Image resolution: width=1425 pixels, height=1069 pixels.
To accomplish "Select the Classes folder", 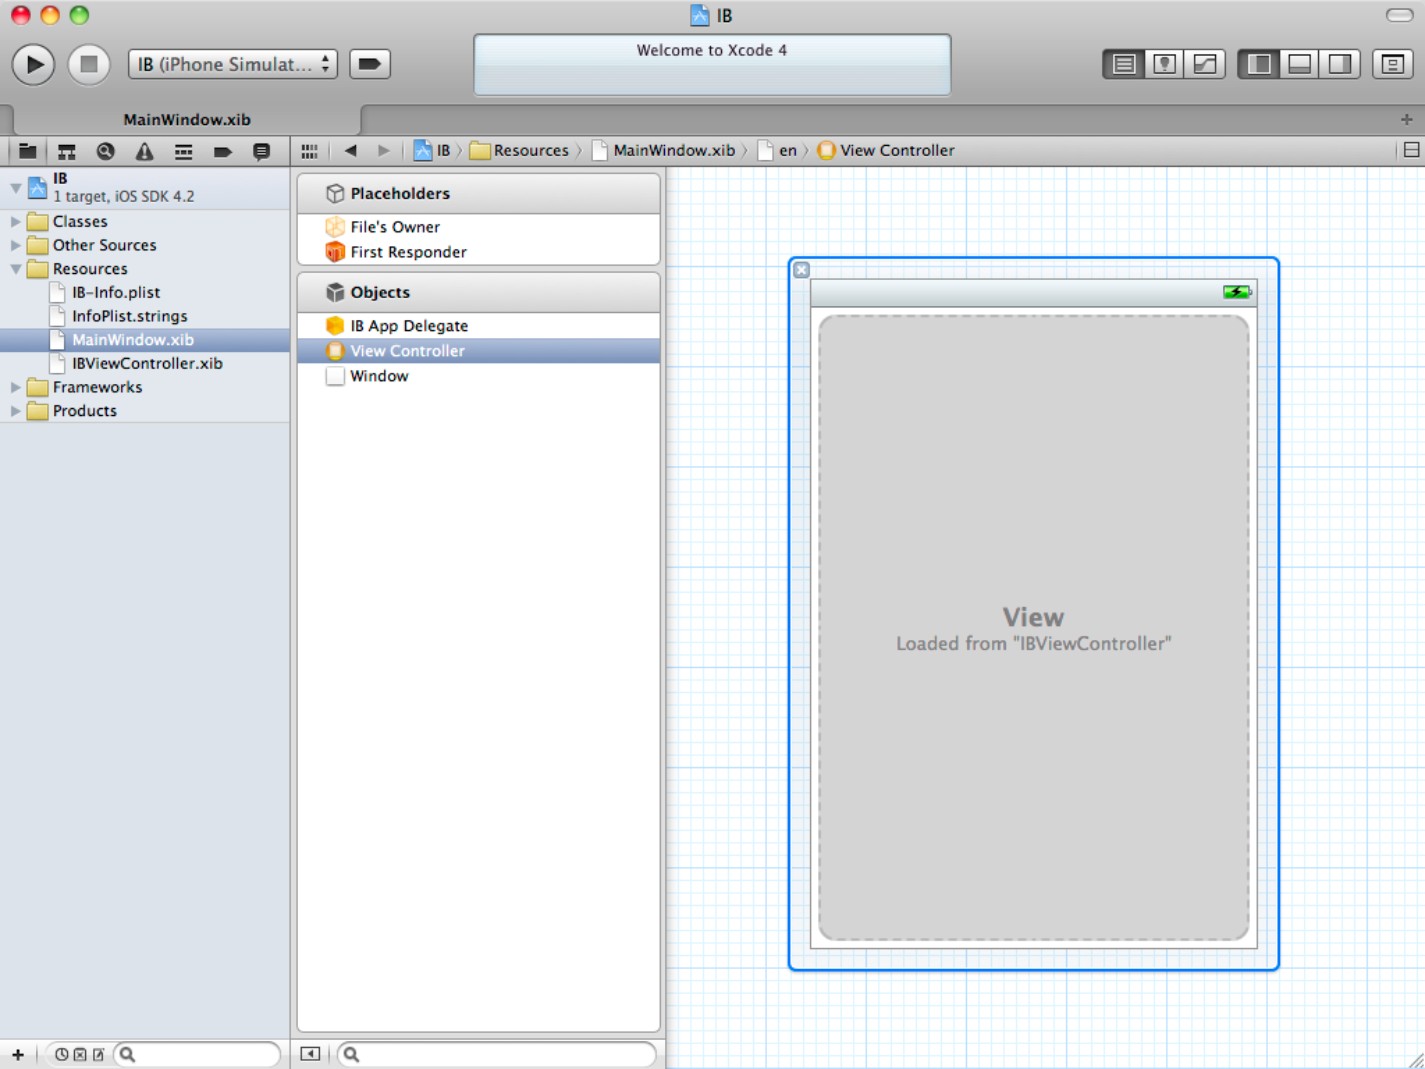I will pos(145,221).
